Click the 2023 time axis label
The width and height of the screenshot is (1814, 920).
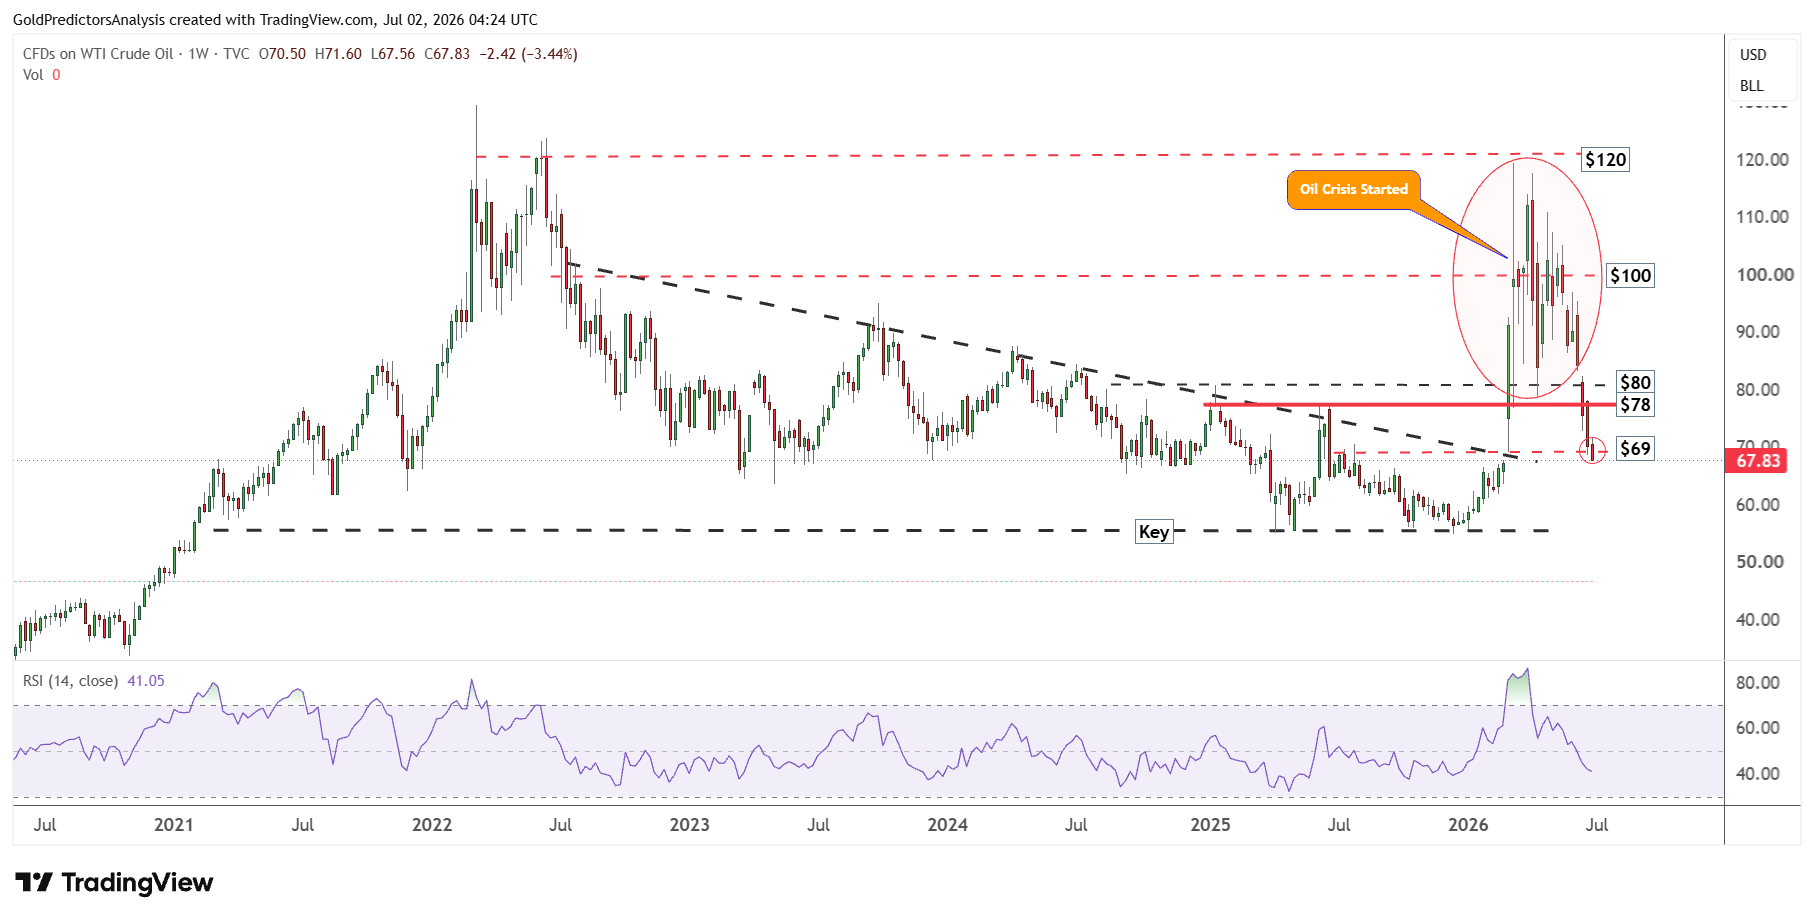(689, 825)
